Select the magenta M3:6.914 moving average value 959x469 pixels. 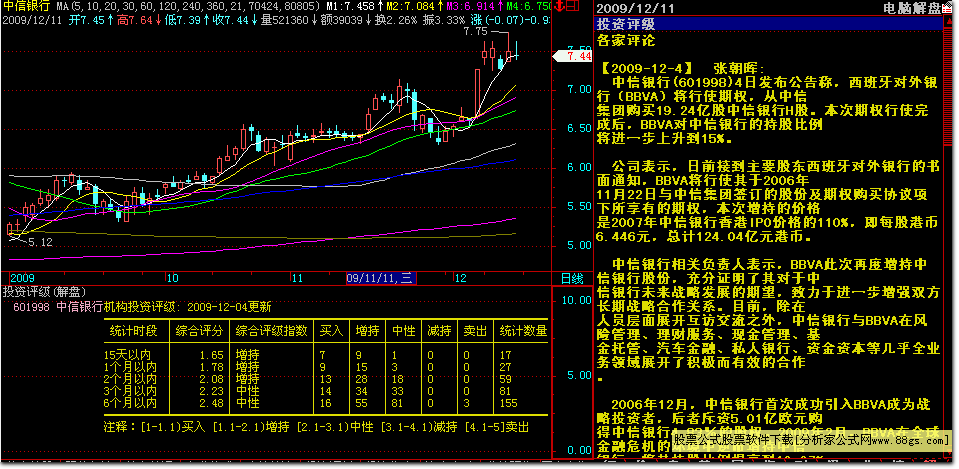click(x=471, y=7)
